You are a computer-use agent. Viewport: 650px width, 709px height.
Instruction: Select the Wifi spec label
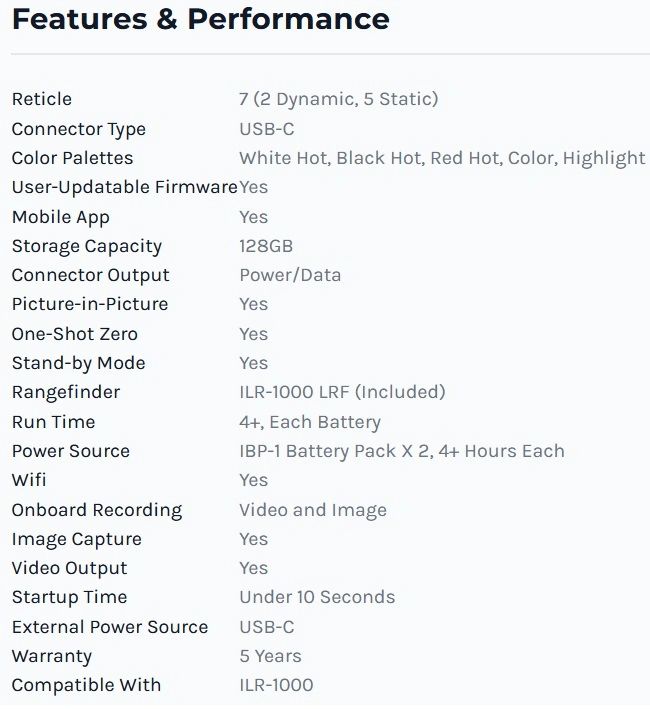pyautogui.click(x=29, y=480)
